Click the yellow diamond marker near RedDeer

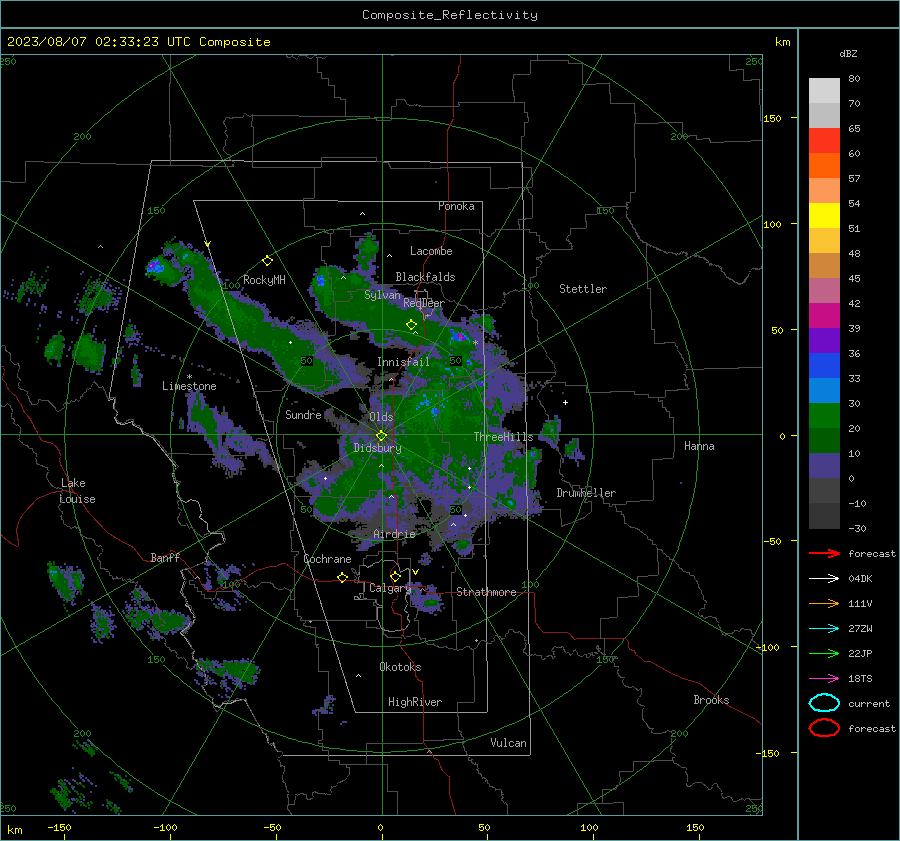(x=411, y=325)
